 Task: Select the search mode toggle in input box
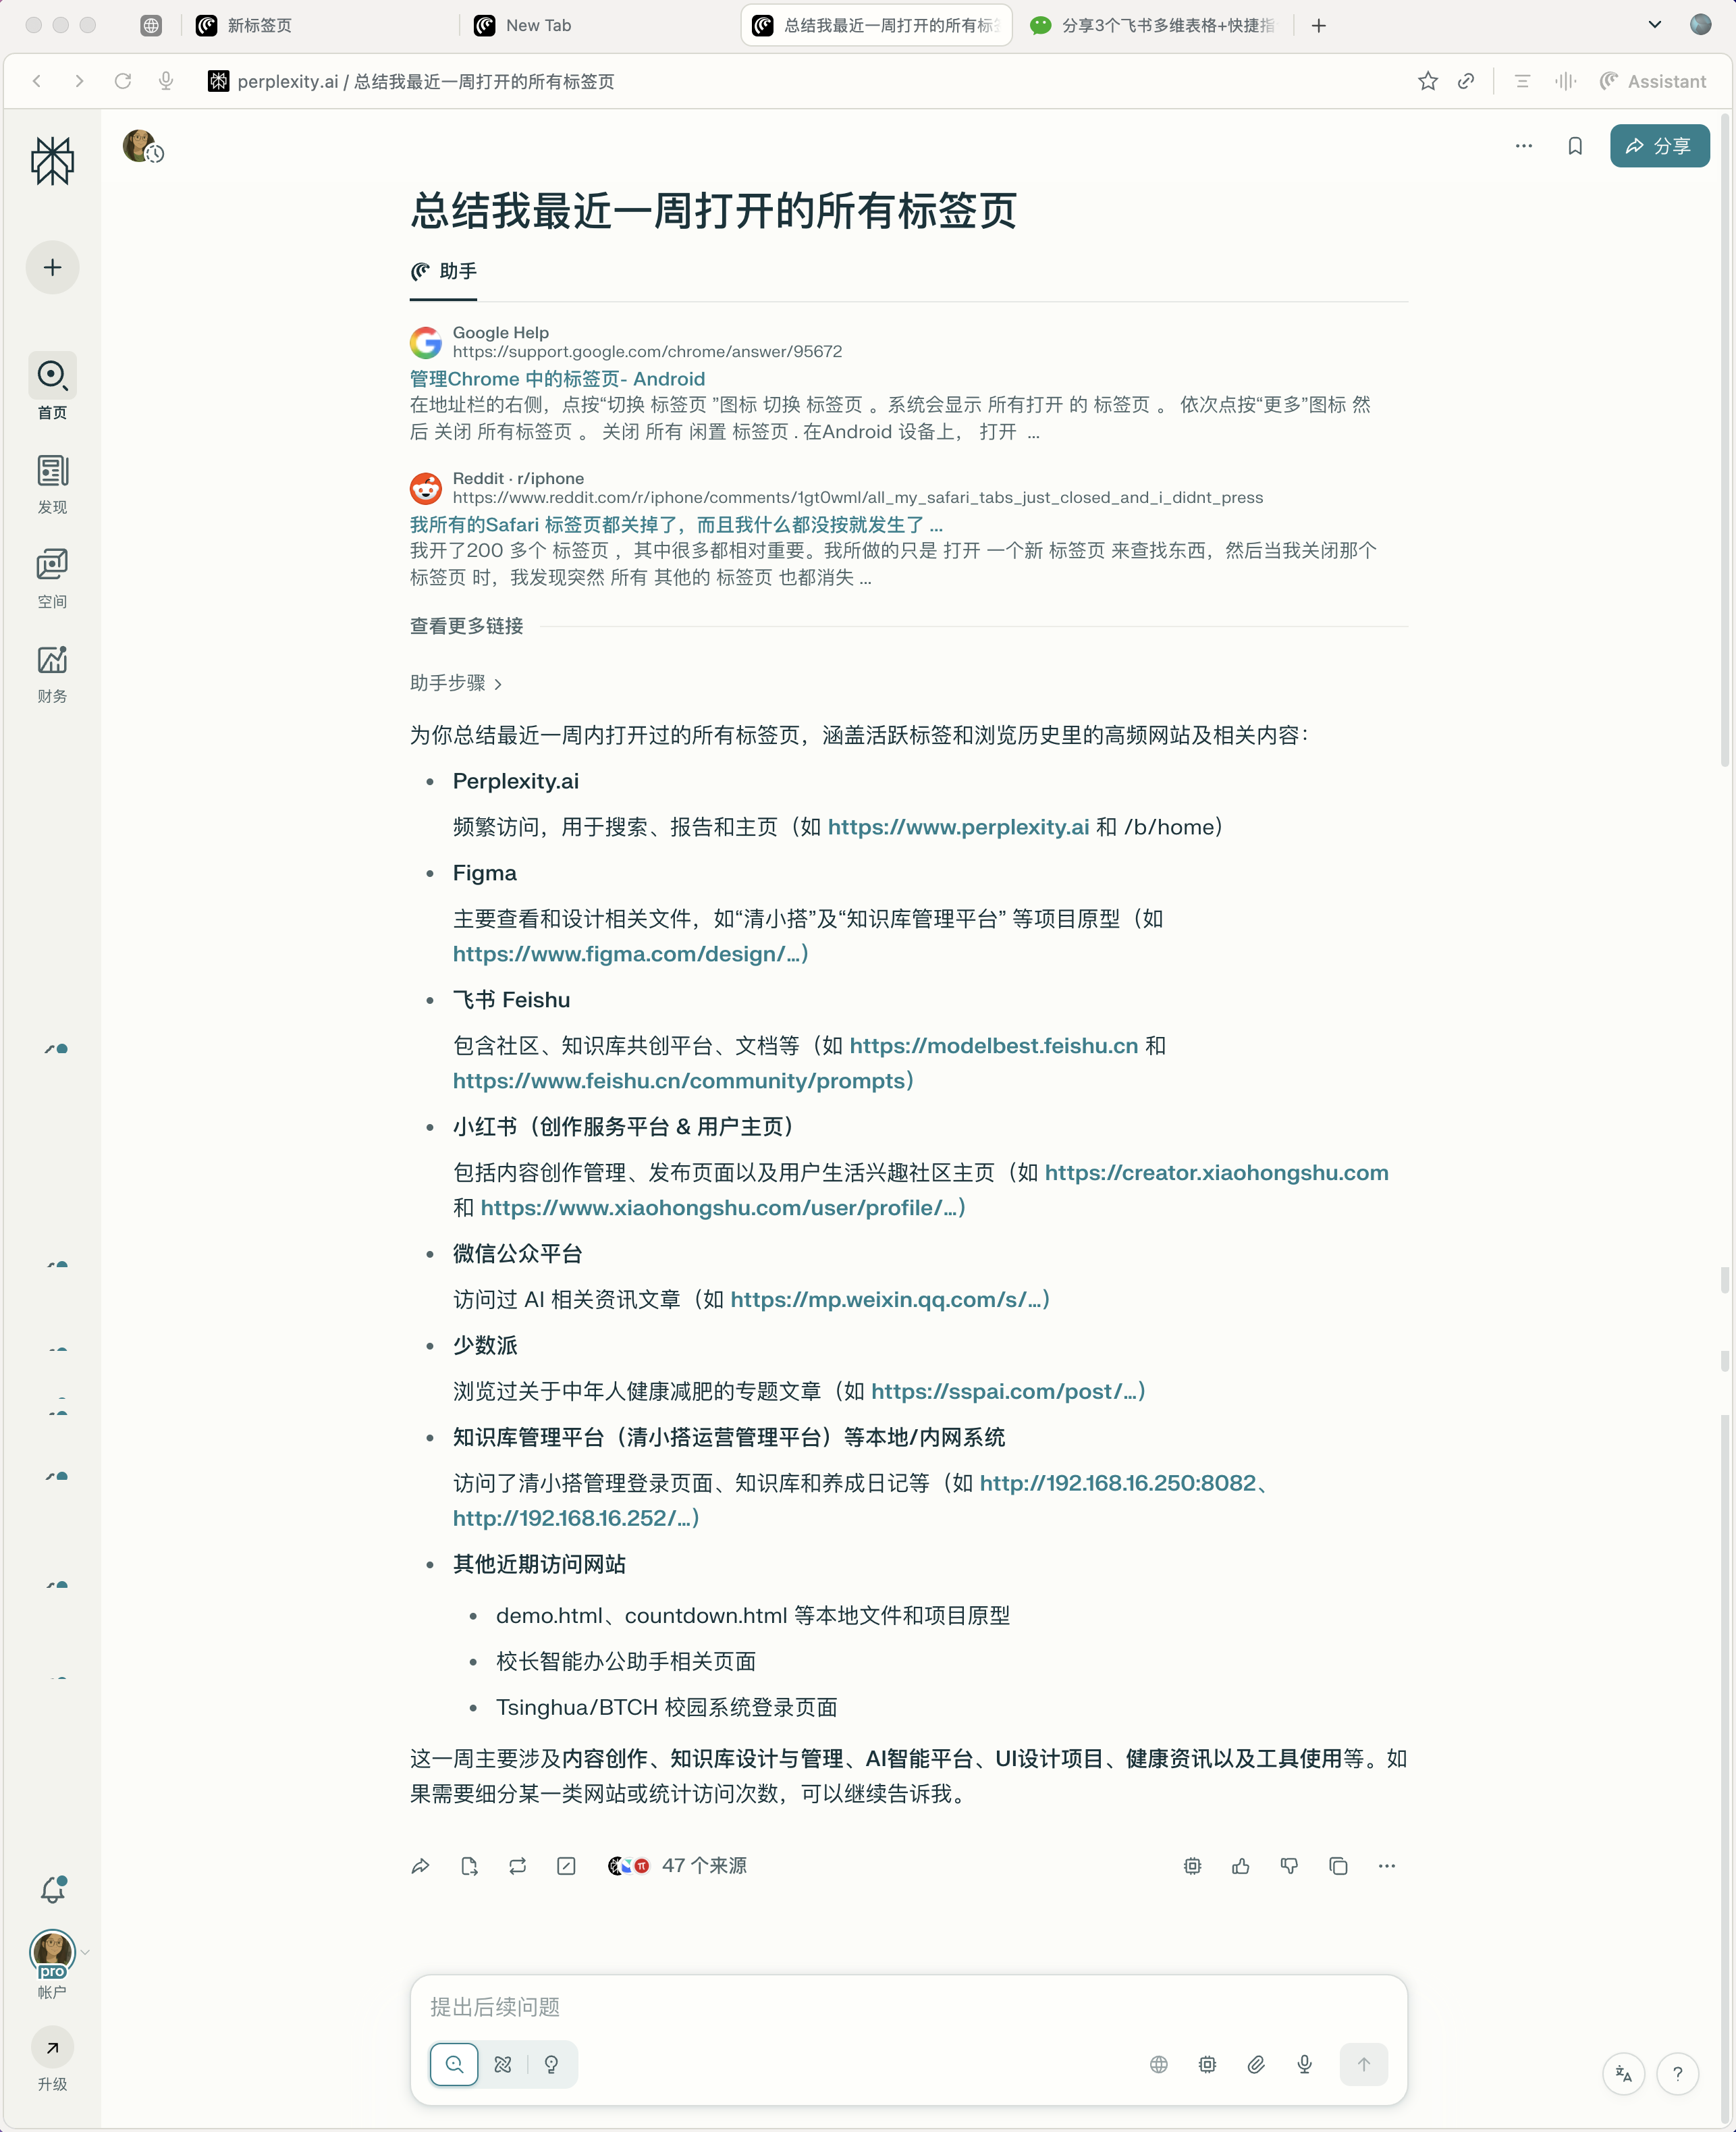coord(454,2064)
